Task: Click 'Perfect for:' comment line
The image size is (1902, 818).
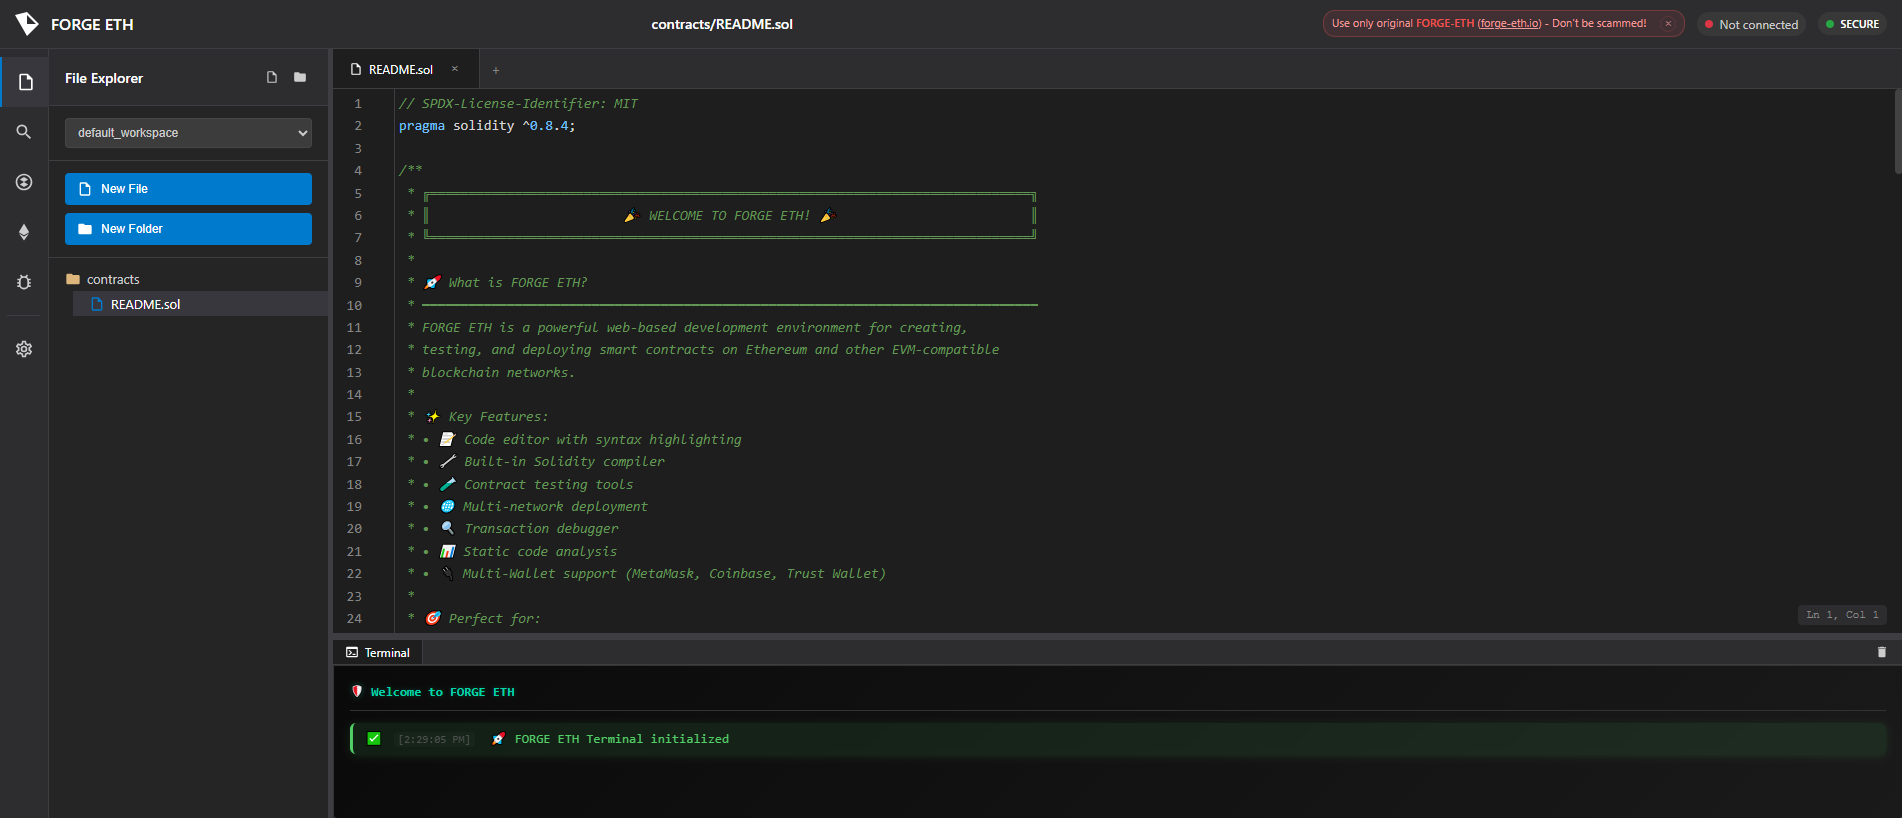Action: pyautogui.click(x=494, y=619)
